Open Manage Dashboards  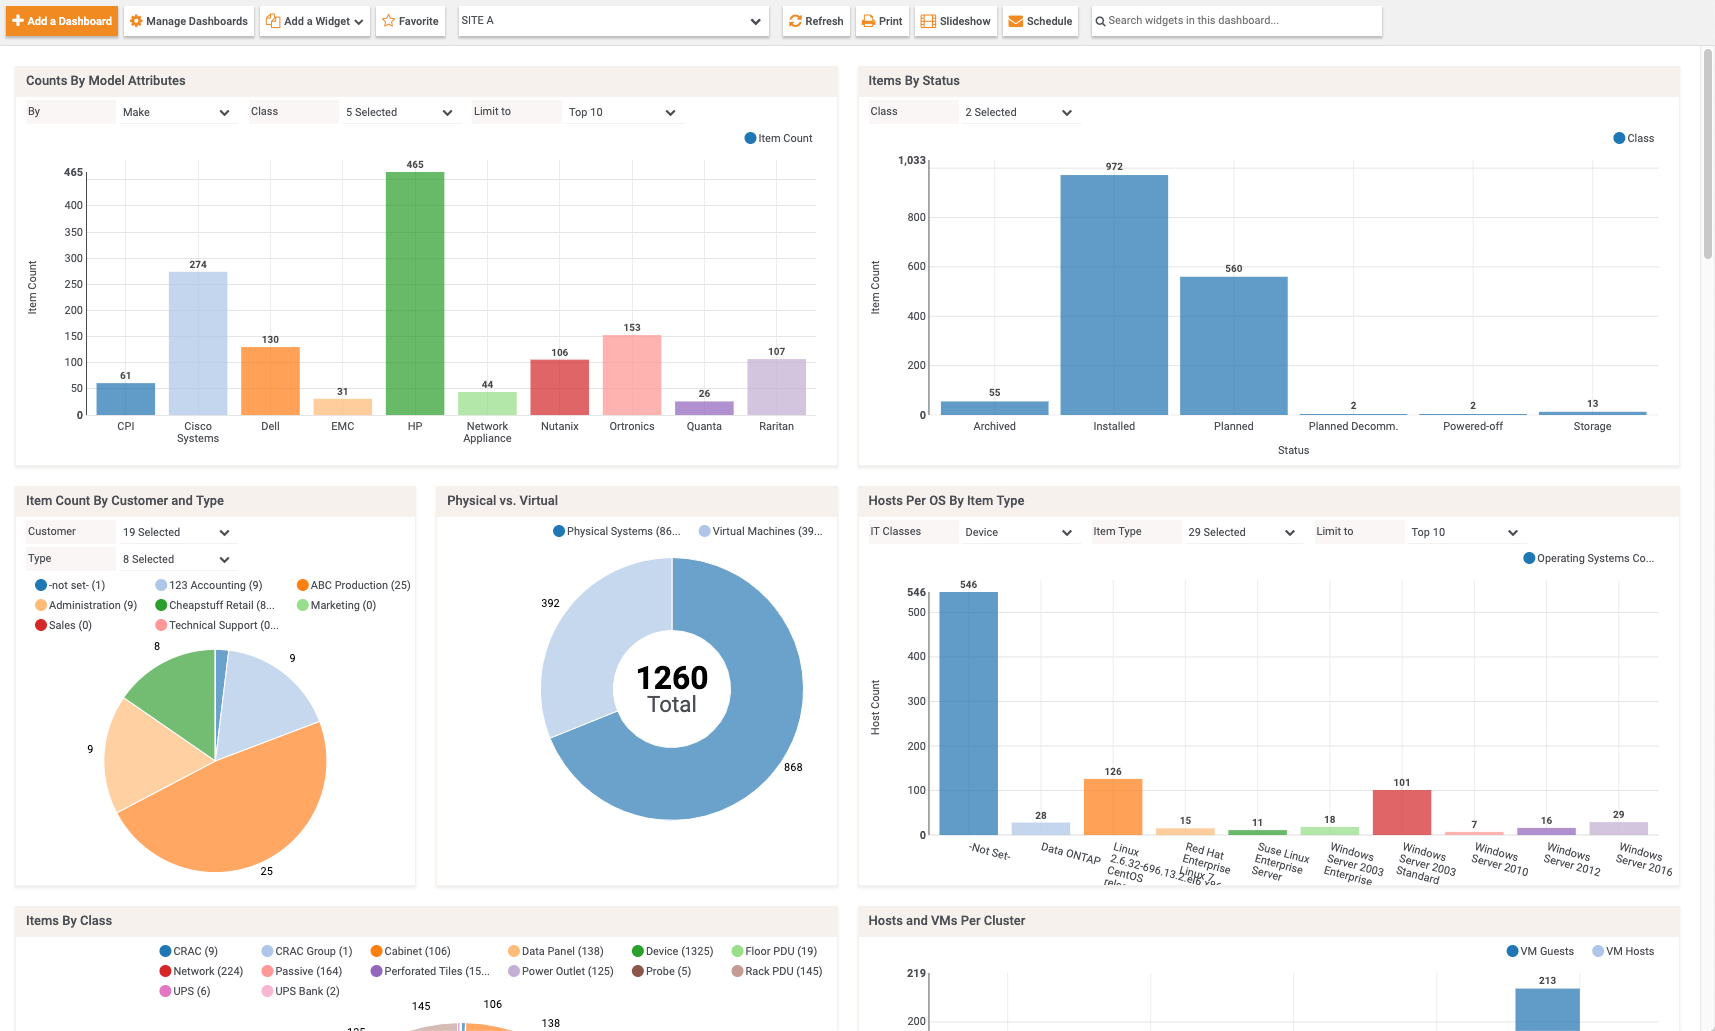click(x=189, y=21)
